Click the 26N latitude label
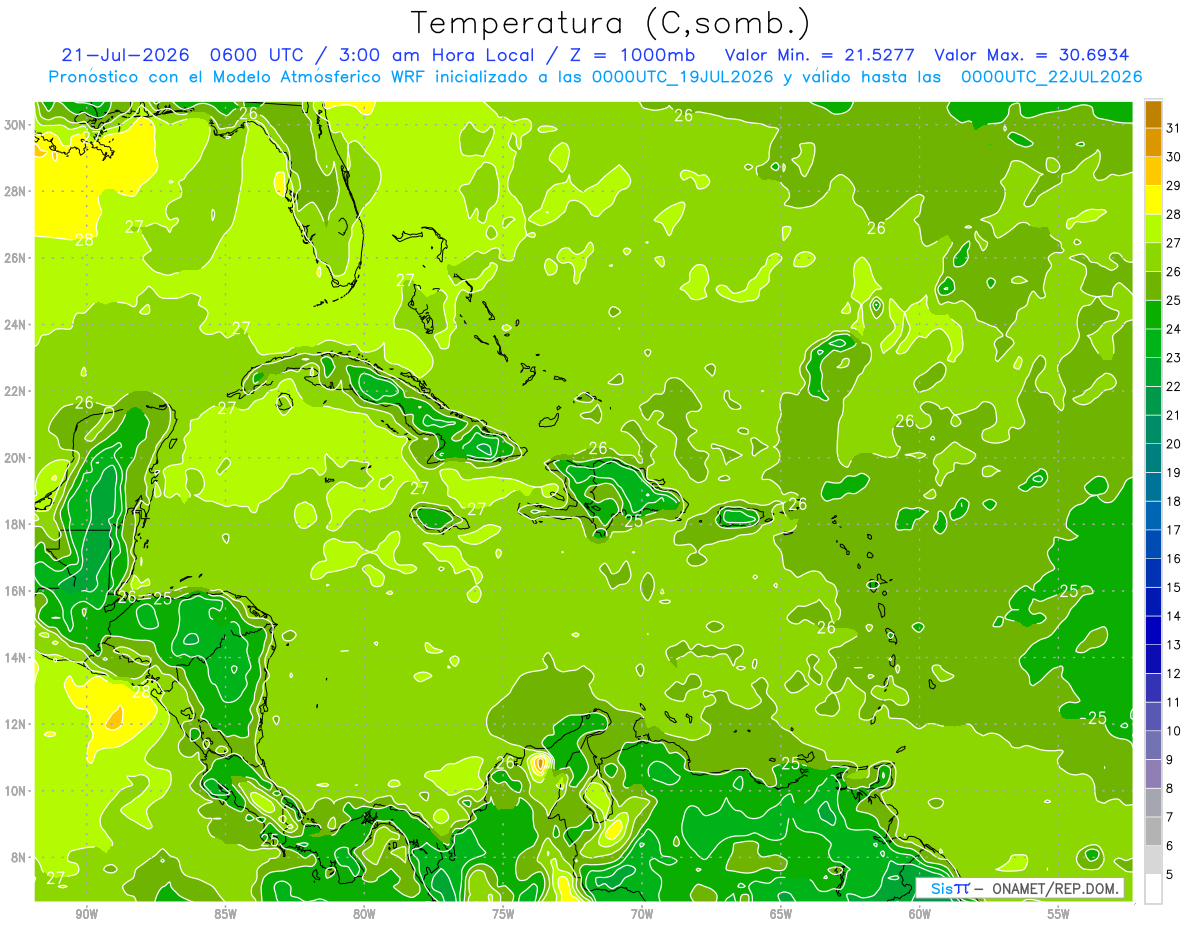This screenshot has height=927, width=1200. tap(16, 258)
